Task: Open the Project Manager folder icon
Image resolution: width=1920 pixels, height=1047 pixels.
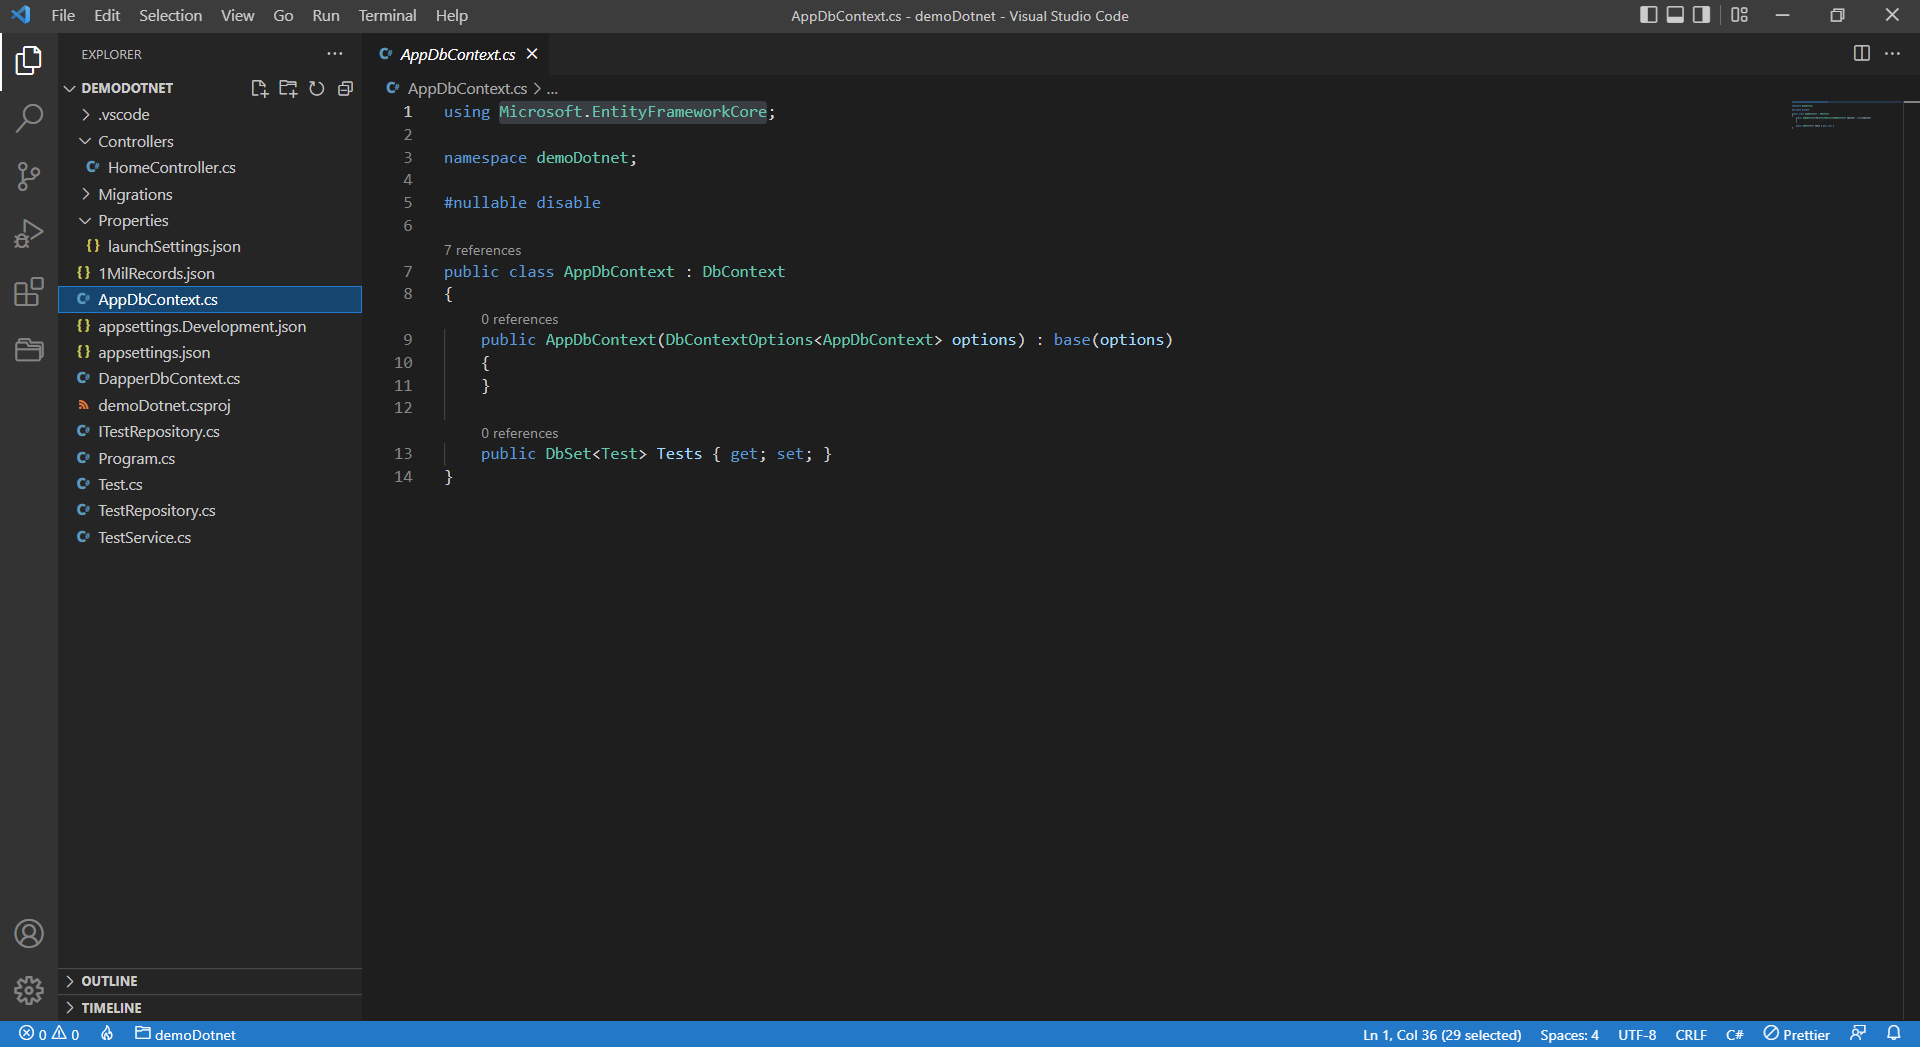Action: (29, 349)
